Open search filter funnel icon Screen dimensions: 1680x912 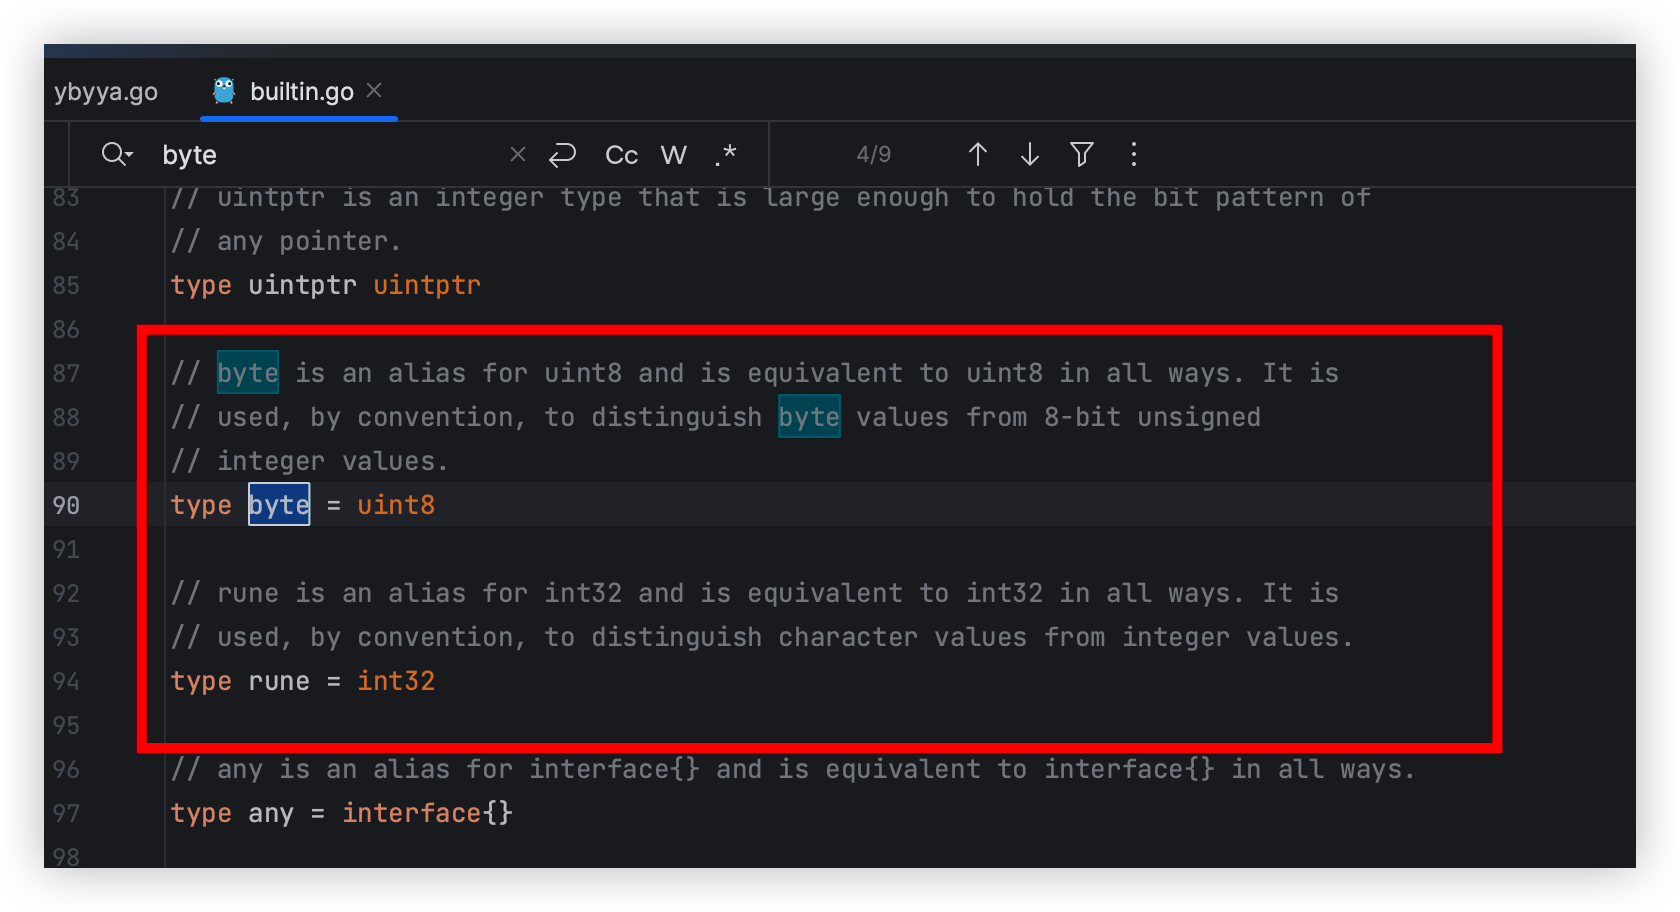click(1082, 154)
